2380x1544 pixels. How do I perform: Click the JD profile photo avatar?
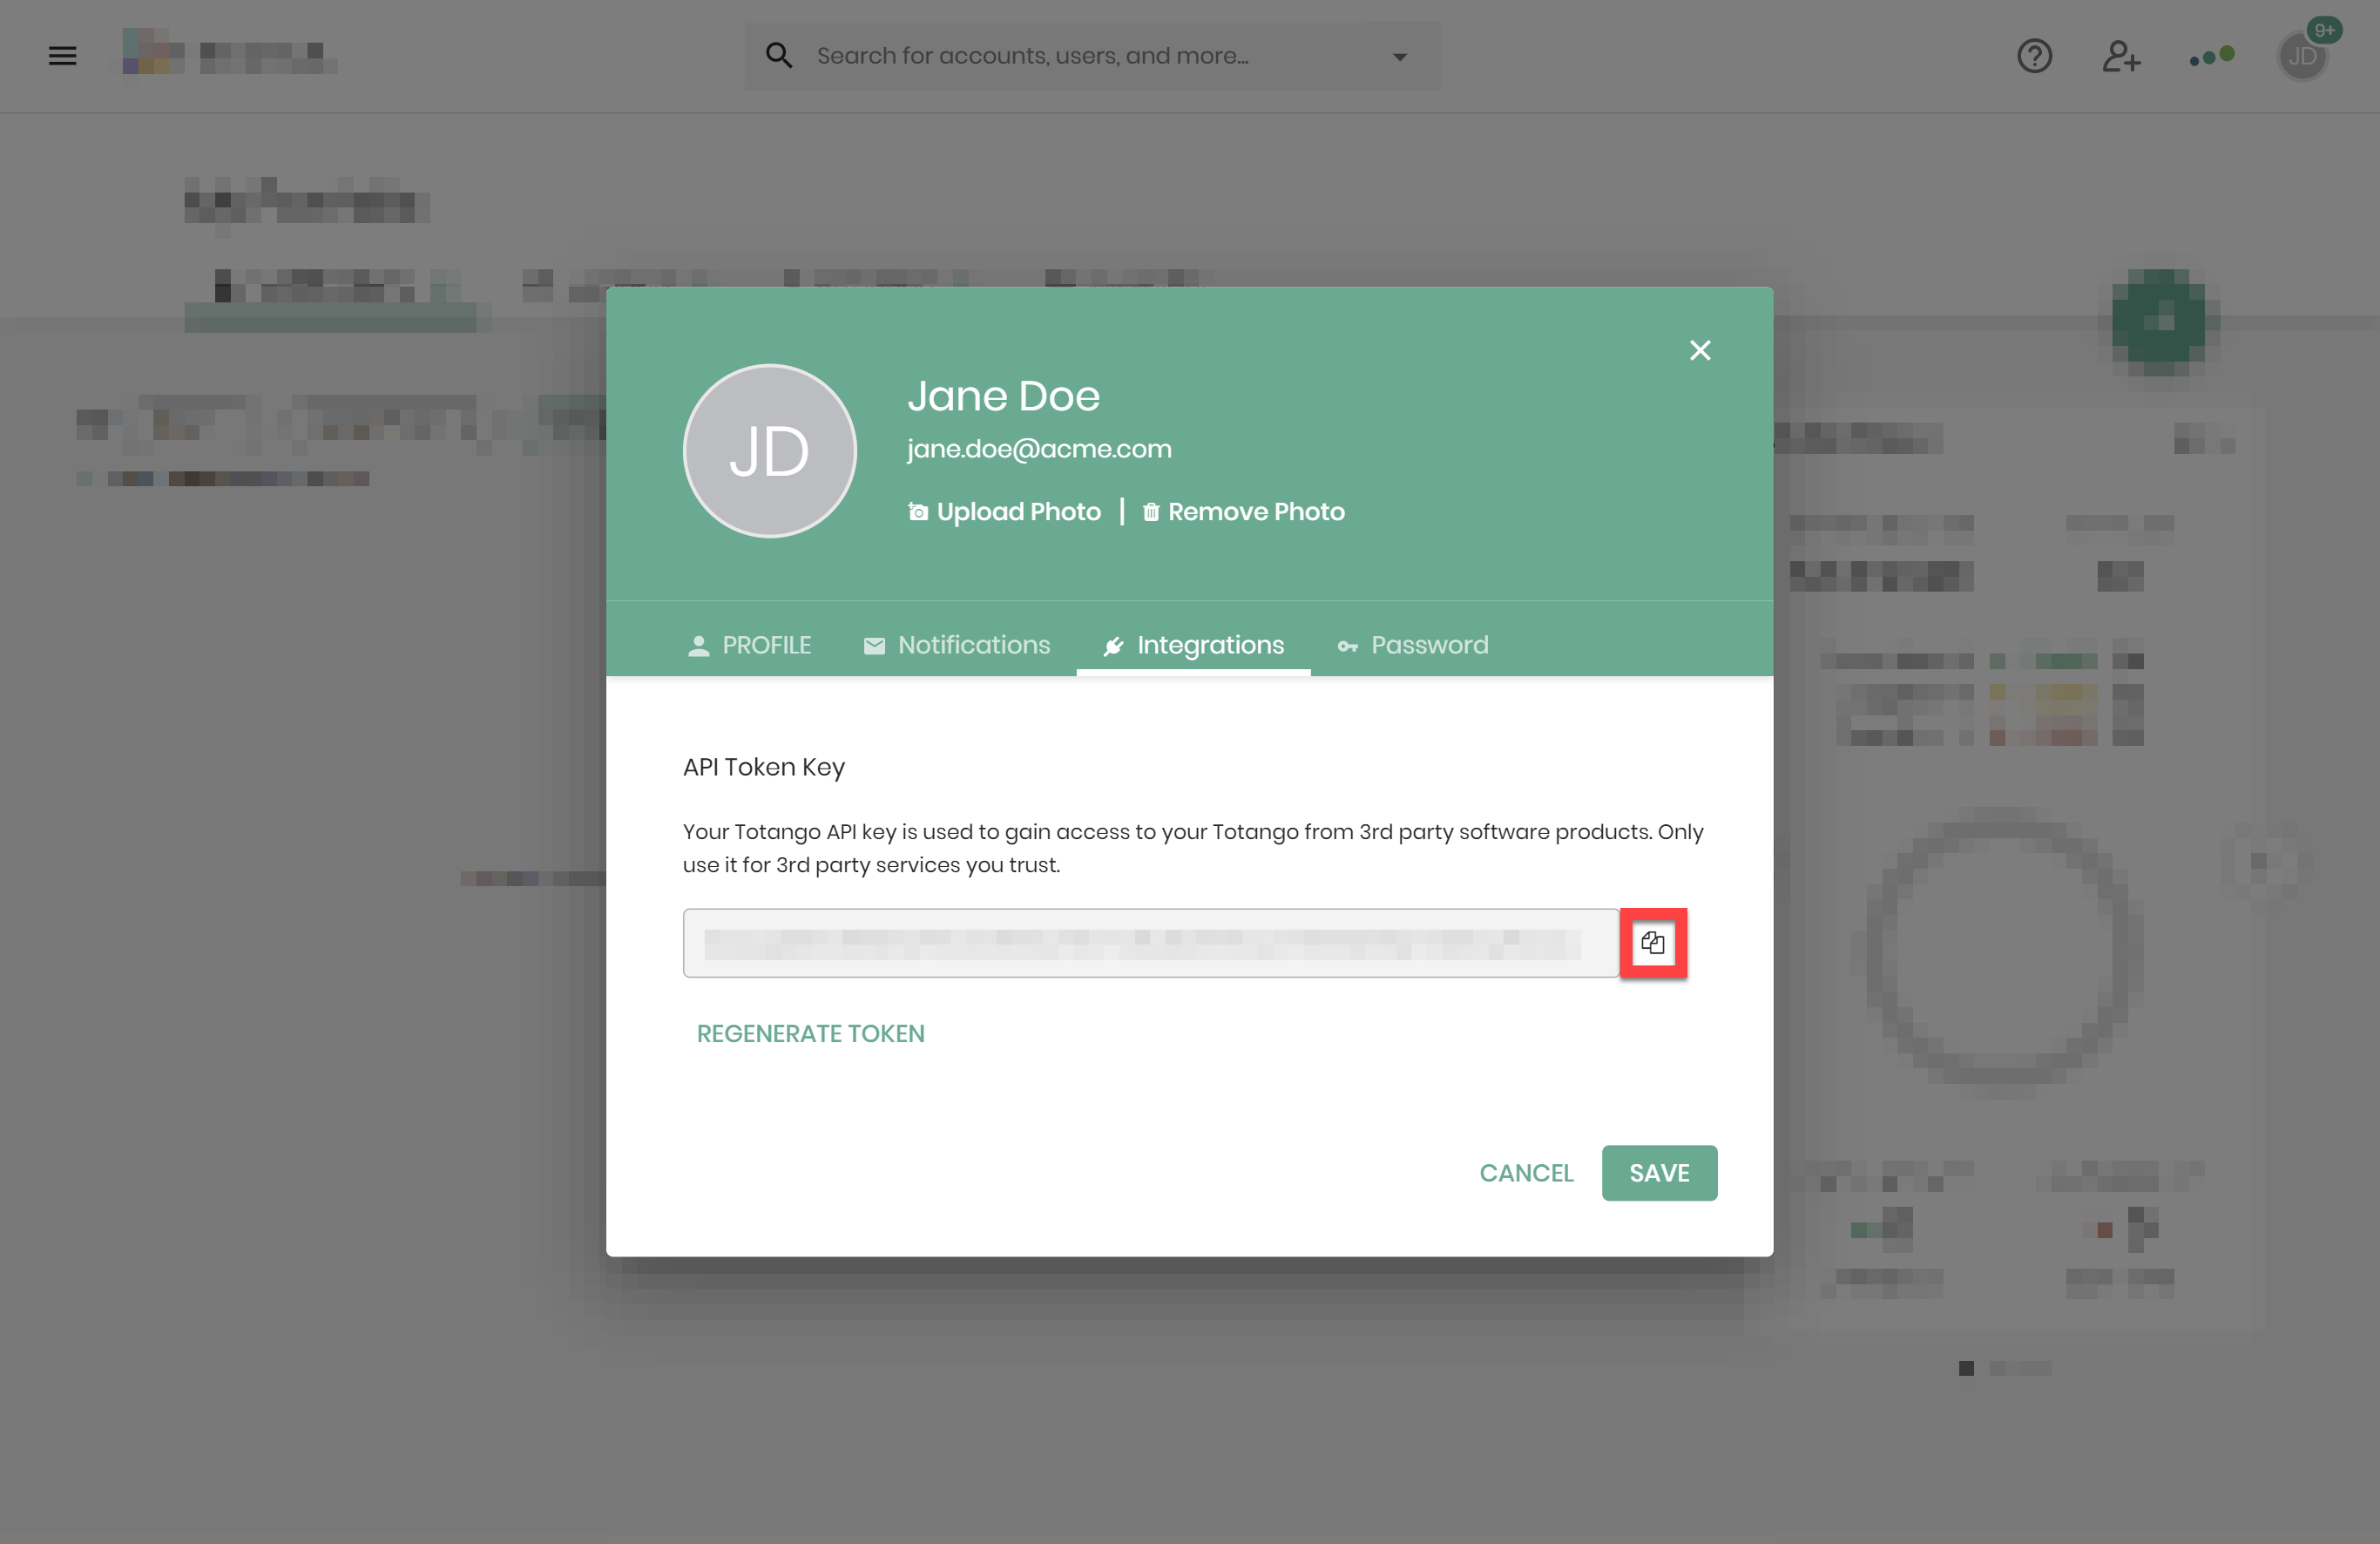click(x=769, y=451)
